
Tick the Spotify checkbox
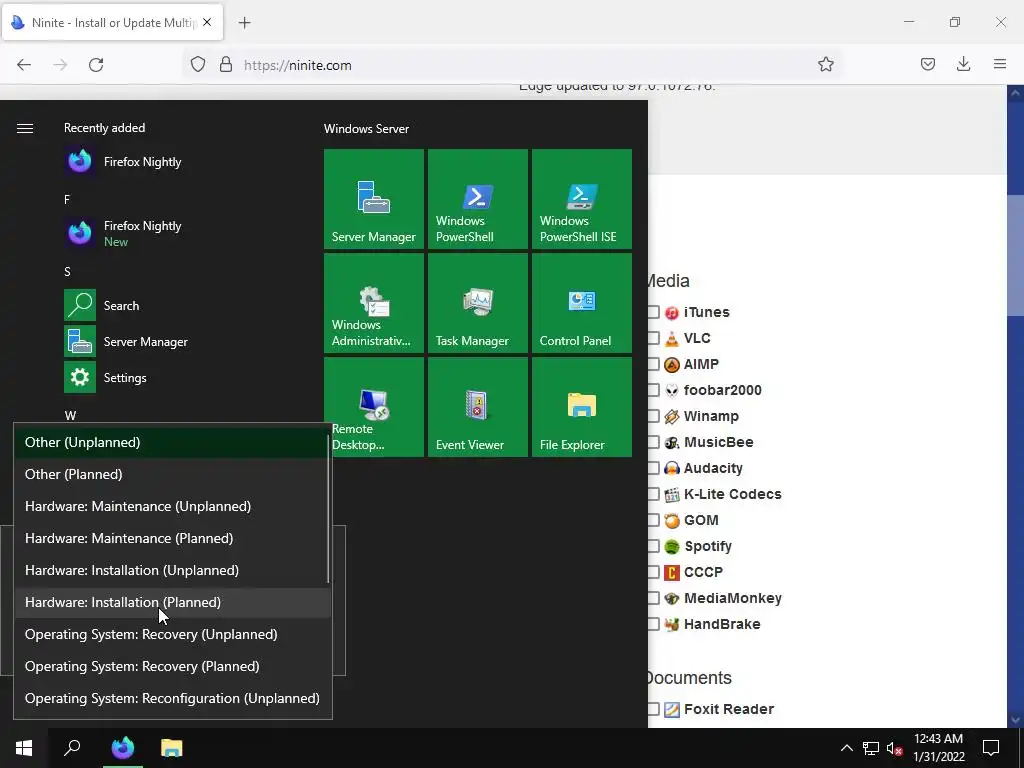652,546
